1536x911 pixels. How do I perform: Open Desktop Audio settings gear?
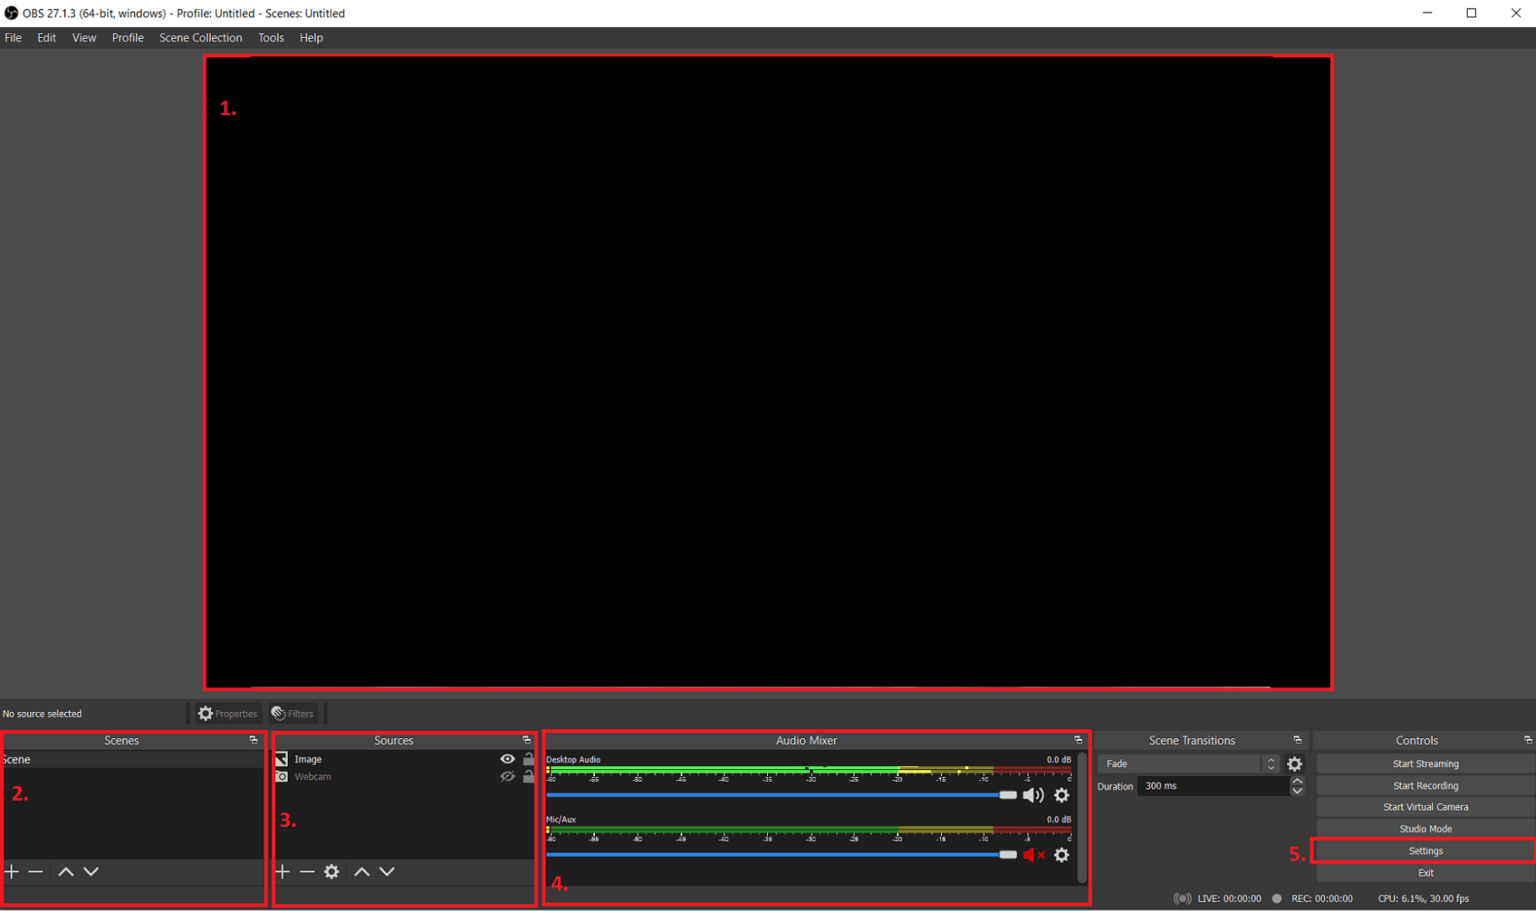pyautogui.click(x=1062, y=795)
